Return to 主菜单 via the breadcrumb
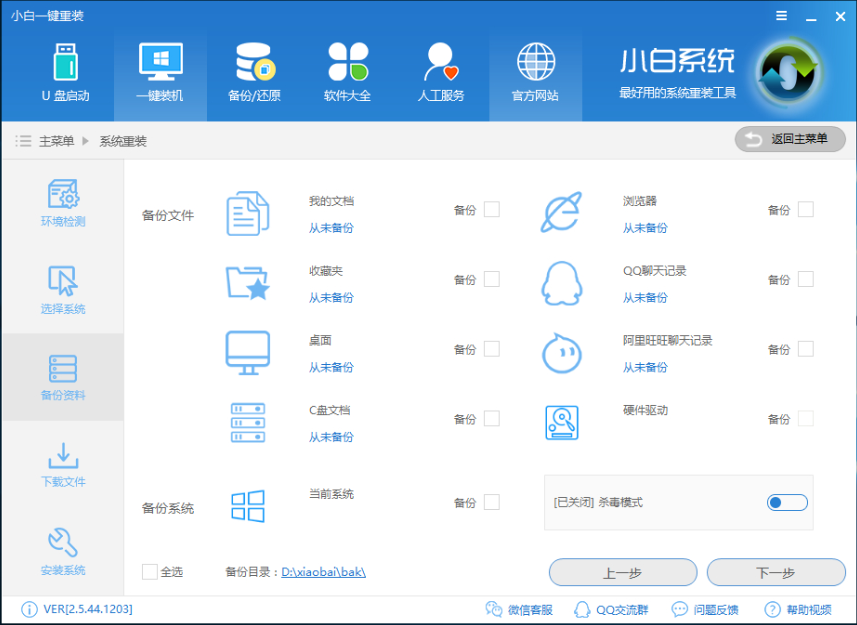Image resolution: width=857 pixels, height=625 pixels. (x=57, y=139)
